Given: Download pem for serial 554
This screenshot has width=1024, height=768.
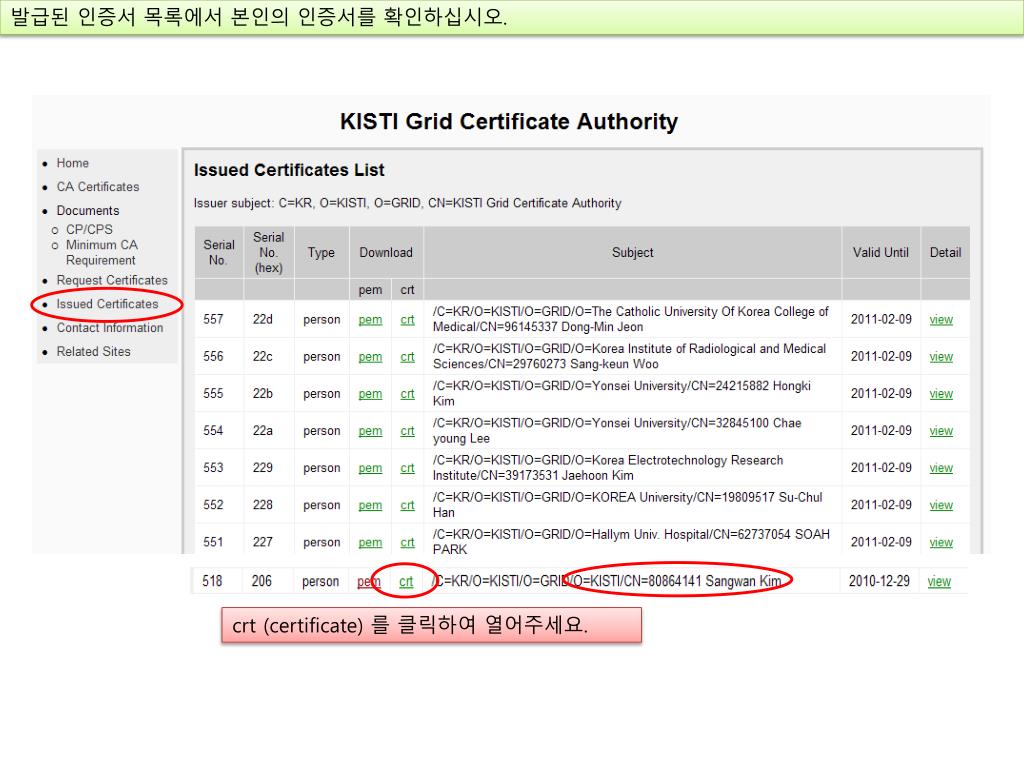Looking at the screenshot, I should (370, 431).
